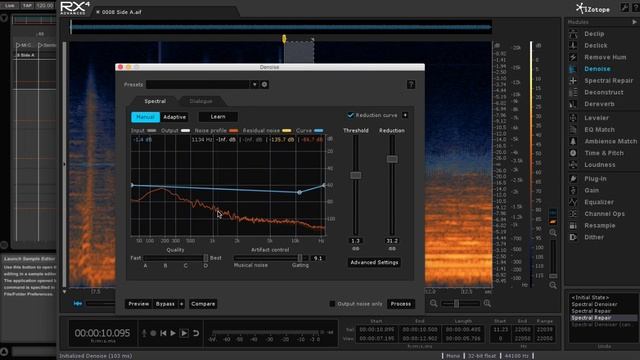Open the Resample module
This screenshot has height=360, width=640.
click(599, 225)
